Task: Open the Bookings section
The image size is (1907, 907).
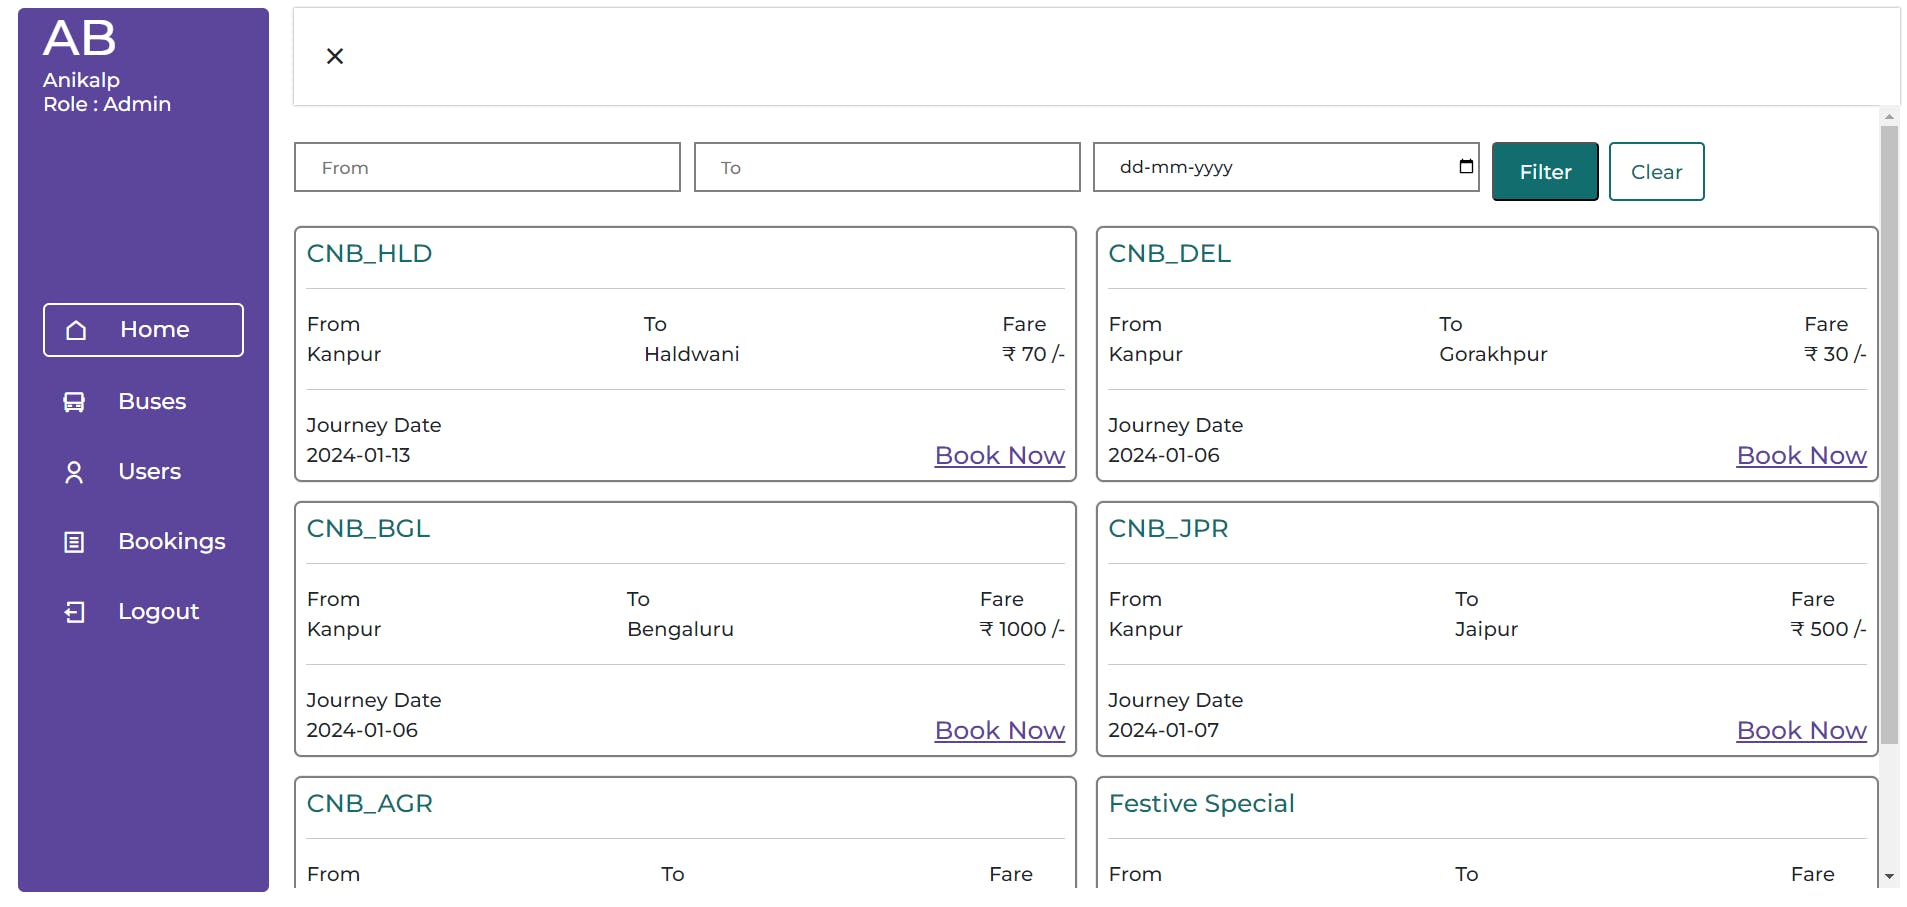Action: [x=172, y=542]
